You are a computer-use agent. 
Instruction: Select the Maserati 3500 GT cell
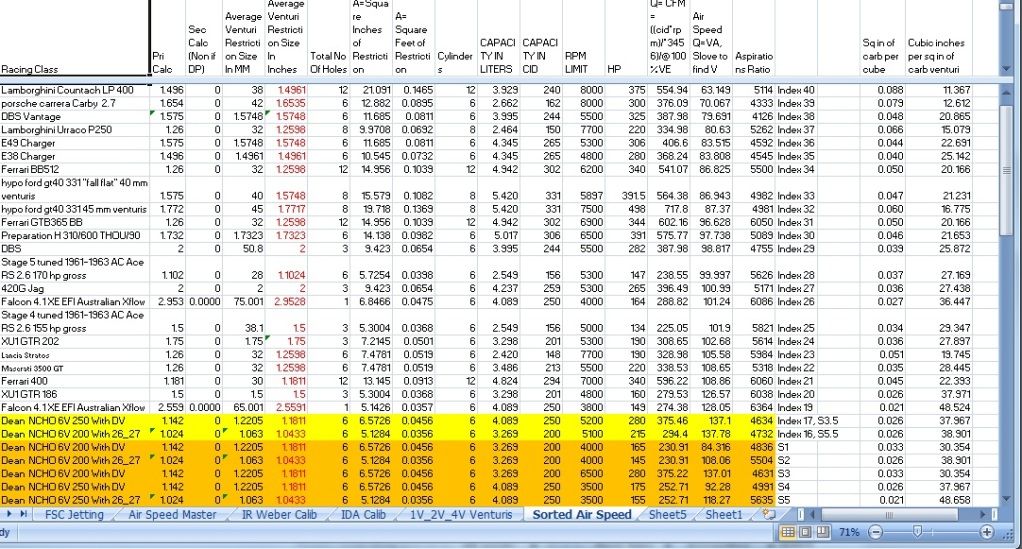[75, 368]
